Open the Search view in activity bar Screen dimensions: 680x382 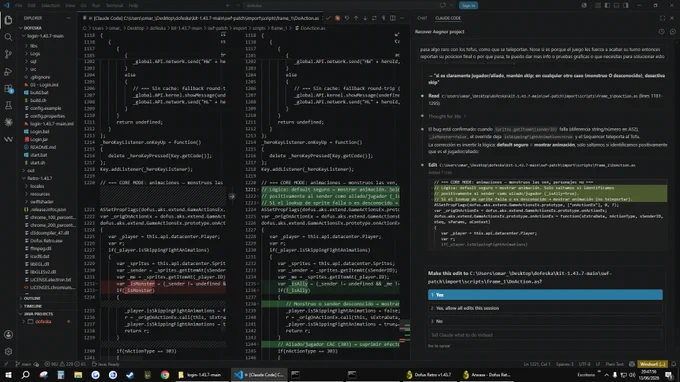[x=8, y=37]
